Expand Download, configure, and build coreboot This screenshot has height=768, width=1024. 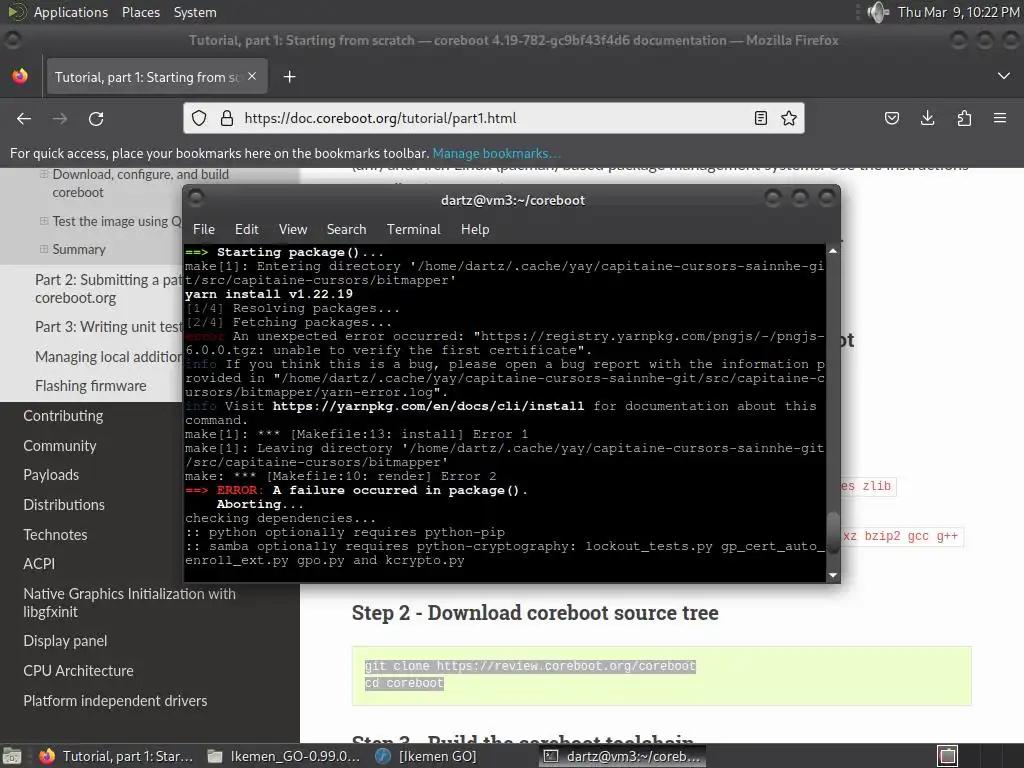coord(44,174)
